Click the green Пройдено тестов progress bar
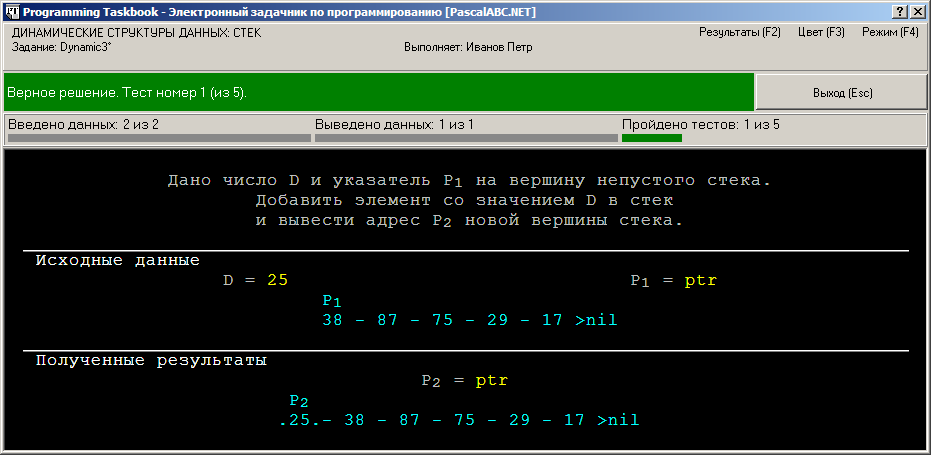The width and height of the screenshot is (931, 455). (x=652, y=138)
